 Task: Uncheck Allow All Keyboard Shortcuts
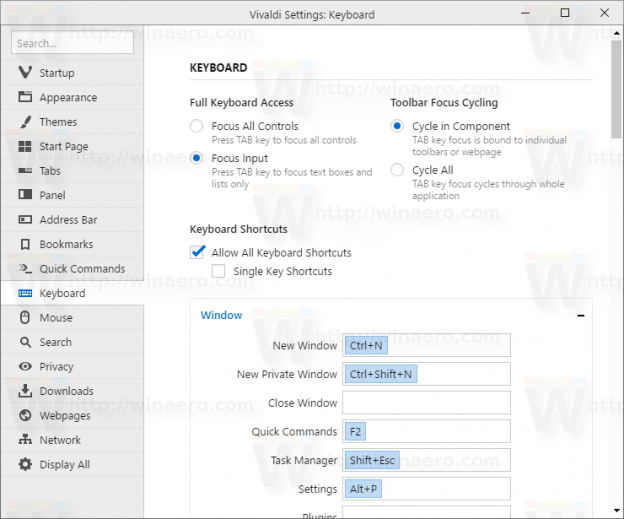[x=197, y=252]
